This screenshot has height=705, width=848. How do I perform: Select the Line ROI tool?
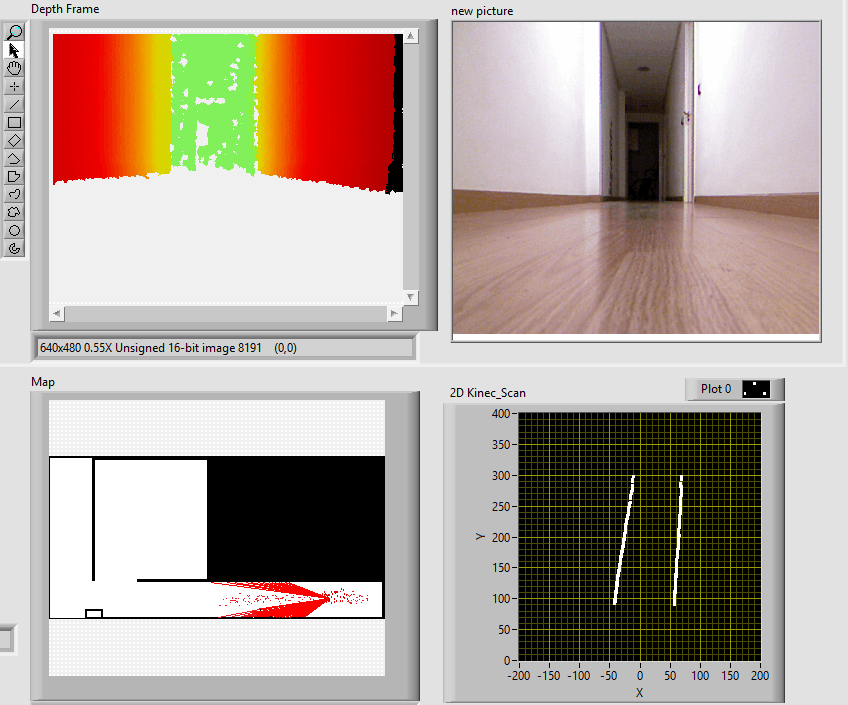[x=14, y=104]
